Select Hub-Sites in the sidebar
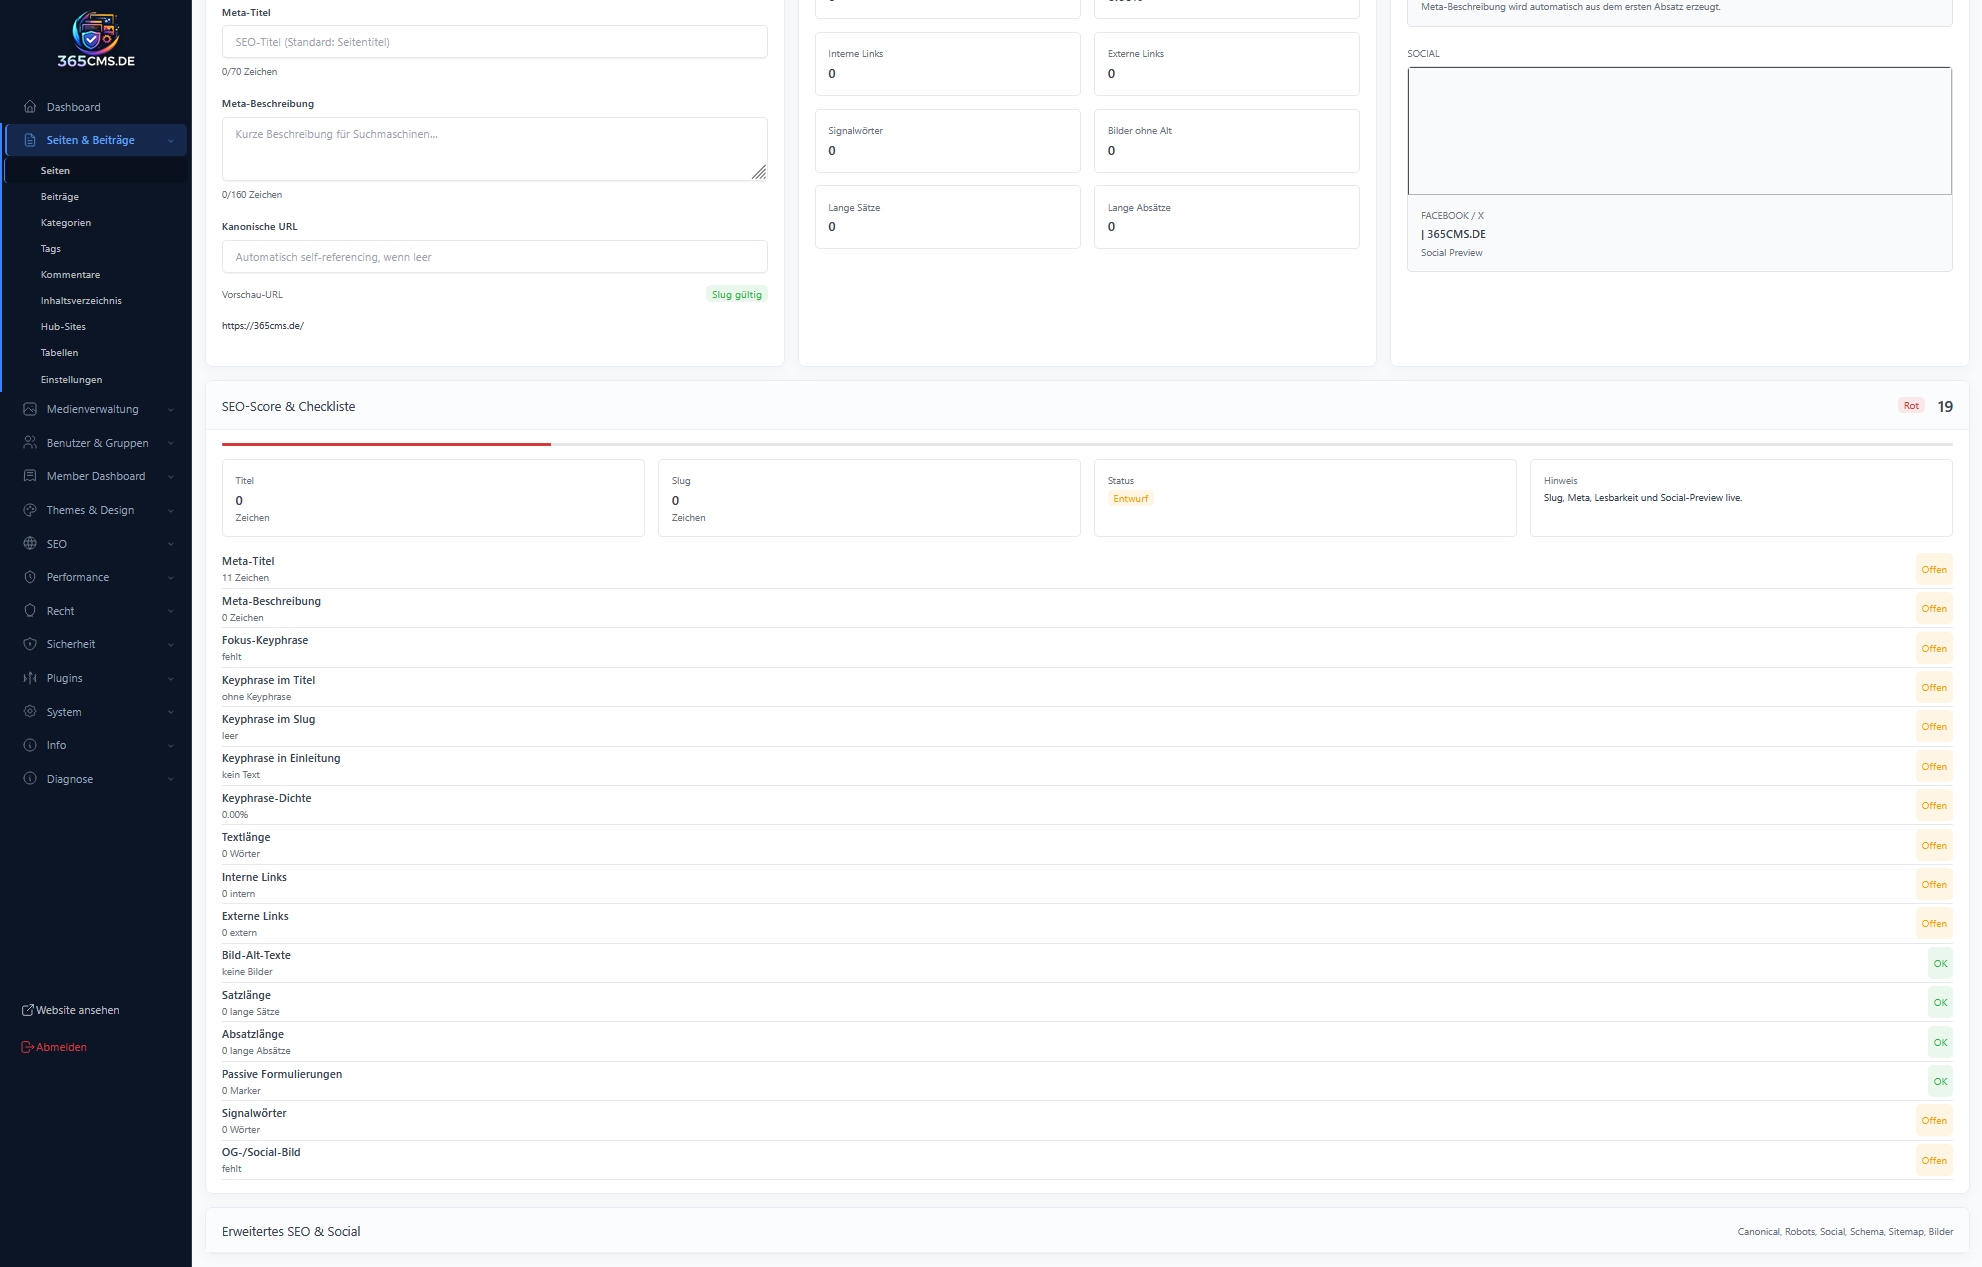 pos(63,327)
